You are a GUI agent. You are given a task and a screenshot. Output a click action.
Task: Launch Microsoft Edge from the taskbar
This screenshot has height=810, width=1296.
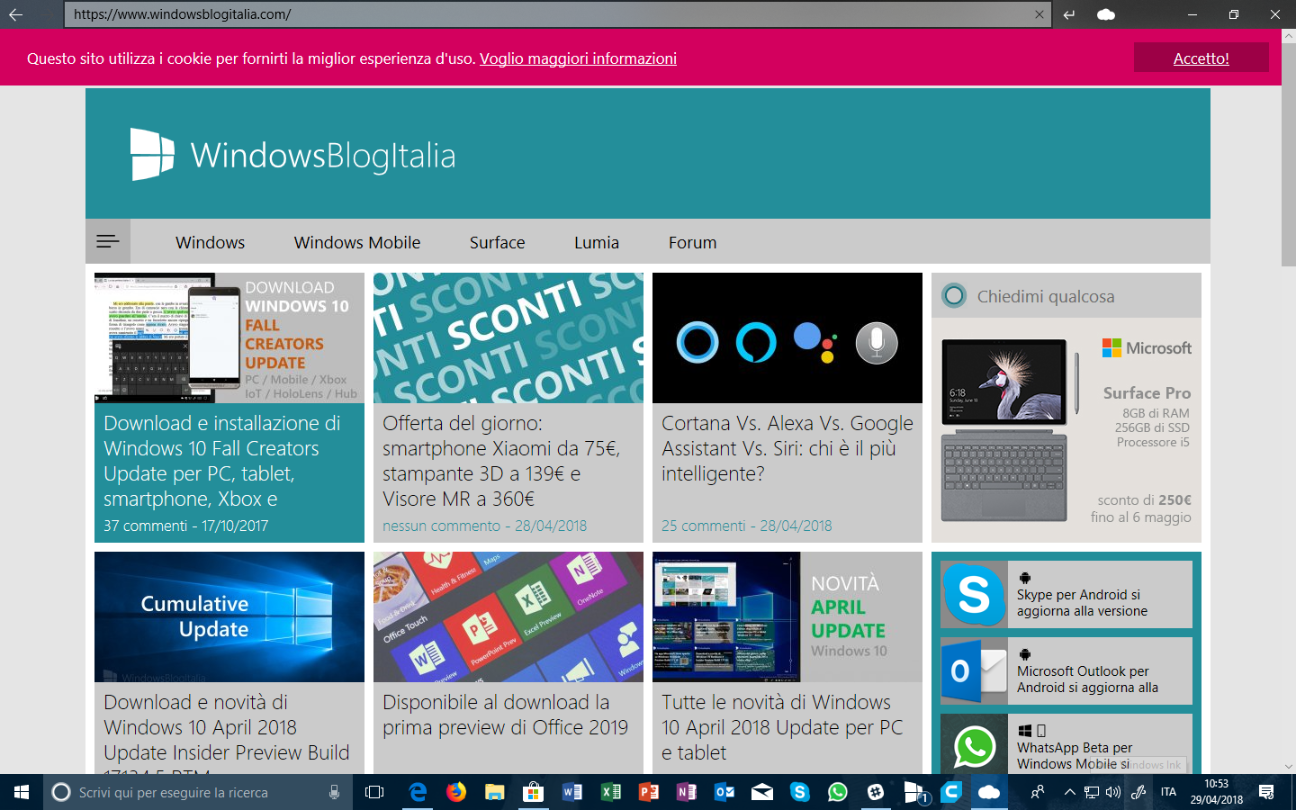[x=418, y=792]
